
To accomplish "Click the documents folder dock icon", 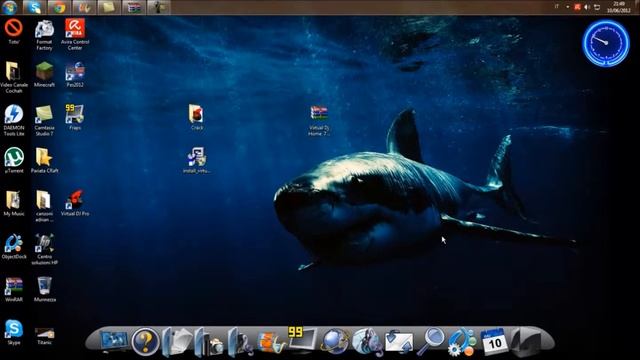I will pos(176,341).
